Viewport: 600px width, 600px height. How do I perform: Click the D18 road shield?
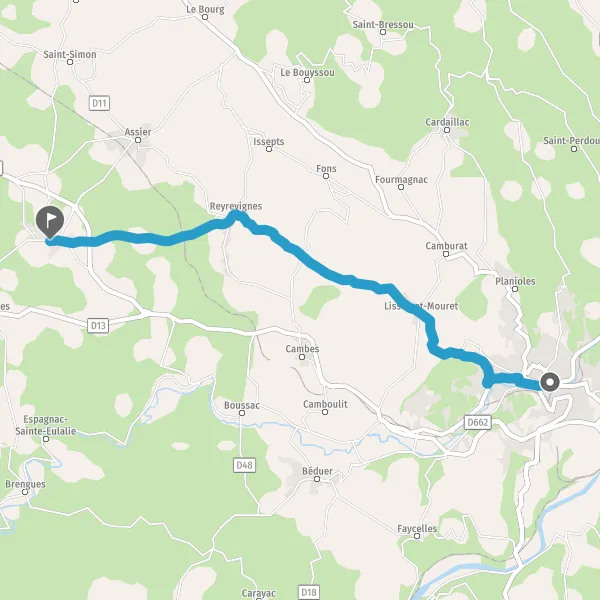coord(308,592)
